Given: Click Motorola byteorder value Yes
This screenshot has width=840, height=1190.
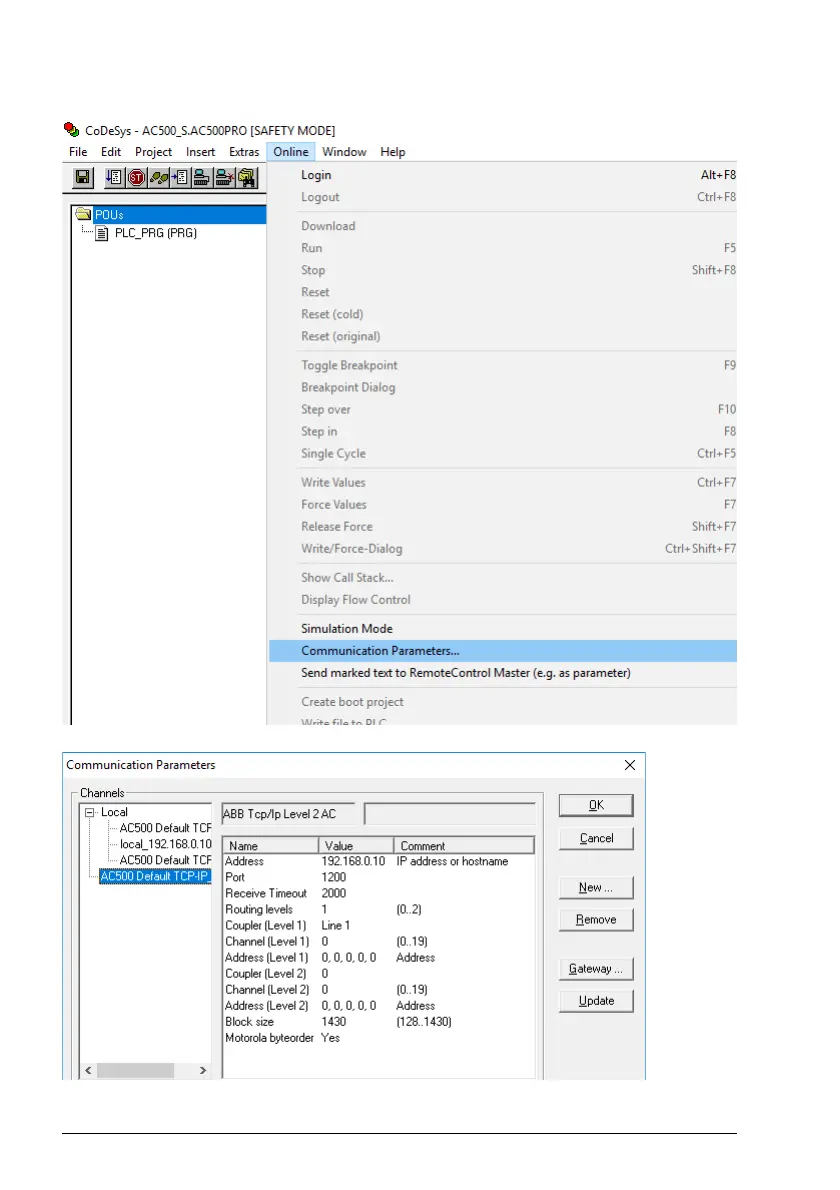Looking at the screenshot, I should tap(330, 1037).
